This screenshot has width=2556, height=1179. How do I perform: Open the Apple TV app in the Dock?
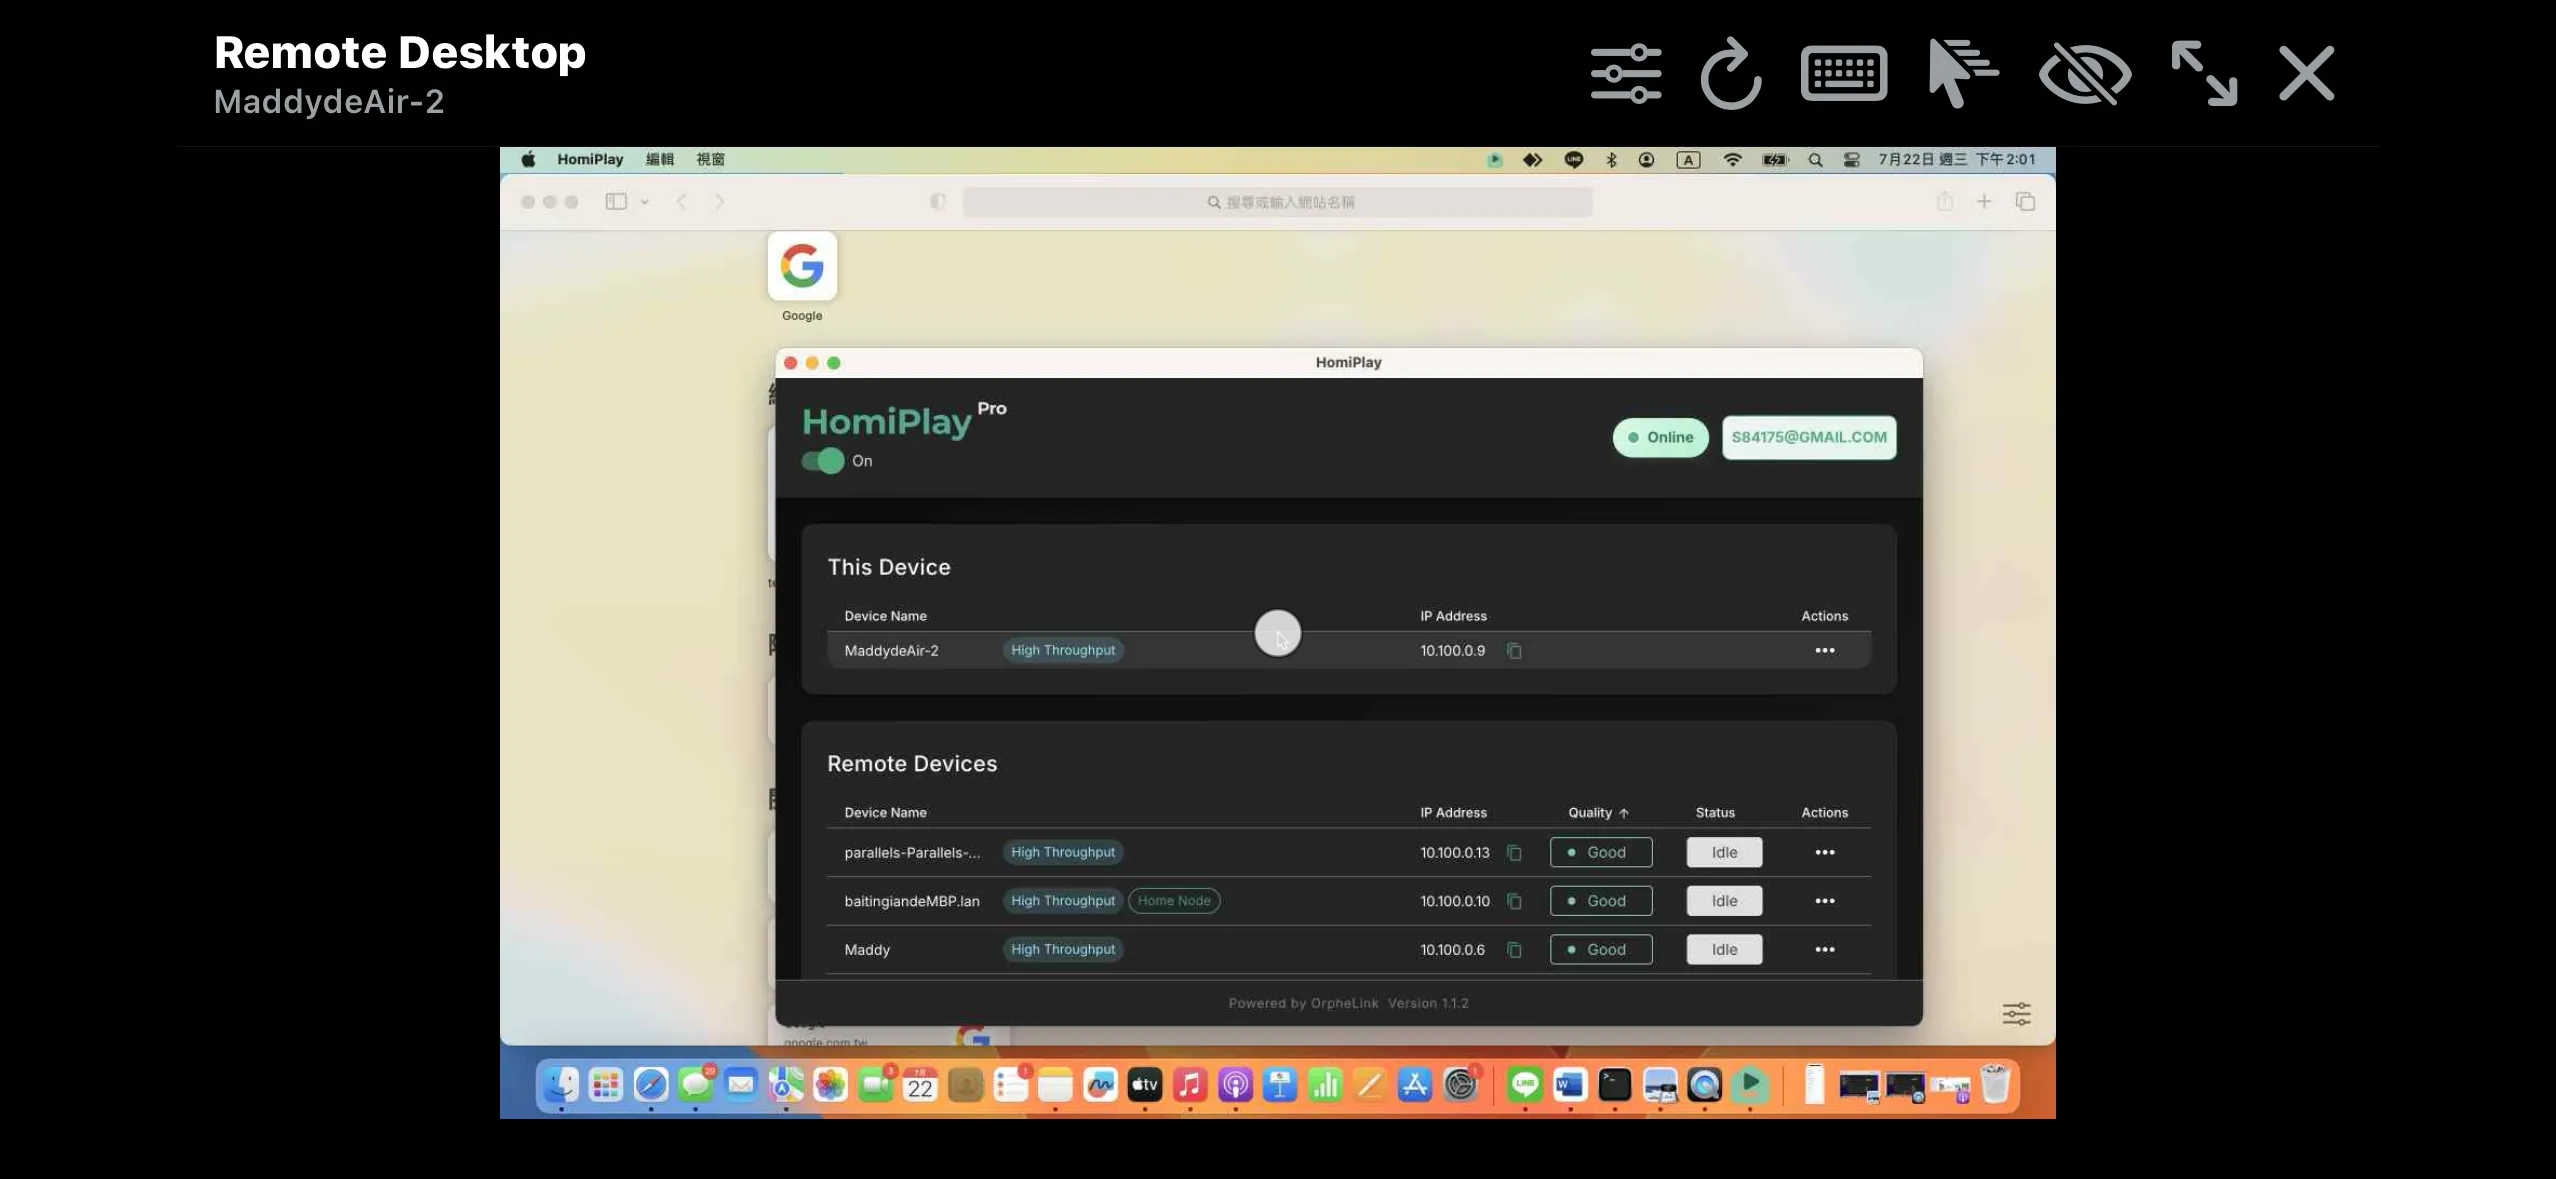click(x=1145, y=1085)
